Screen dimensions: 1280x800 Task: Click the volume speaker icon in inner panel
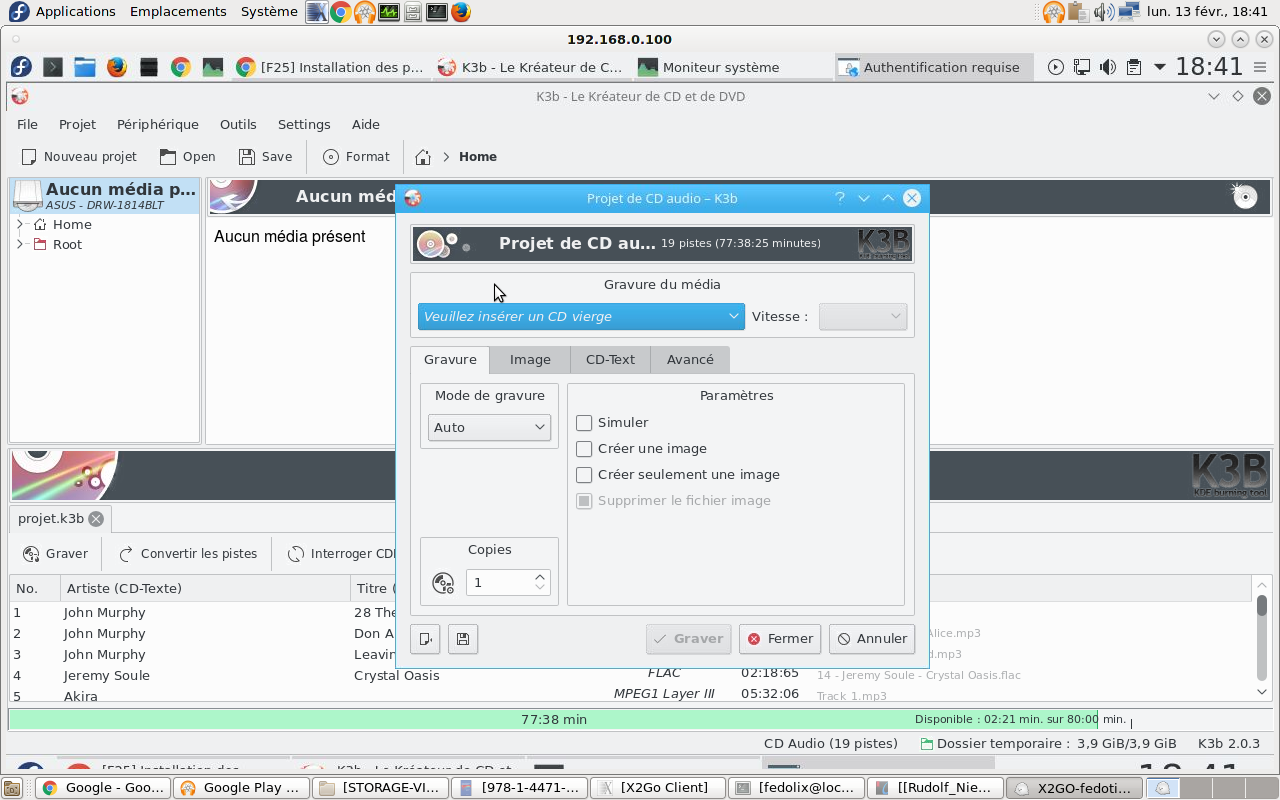pos(1108,67)
